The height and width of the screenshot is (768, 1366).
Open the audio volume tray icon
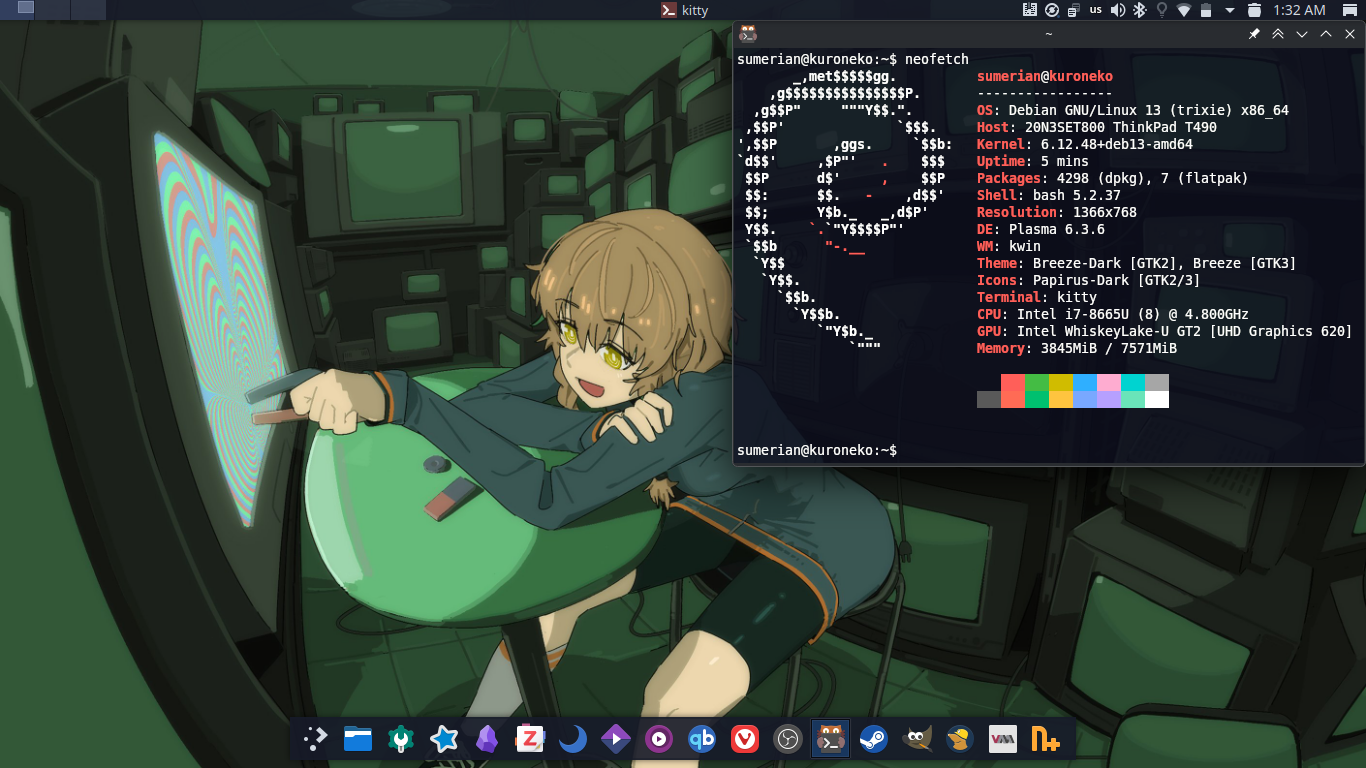click(1117, 10)
